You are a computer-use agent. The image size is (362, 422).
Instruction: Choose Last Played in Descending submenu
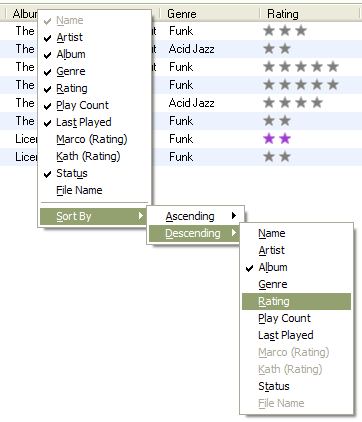click(x=286, y=335)
